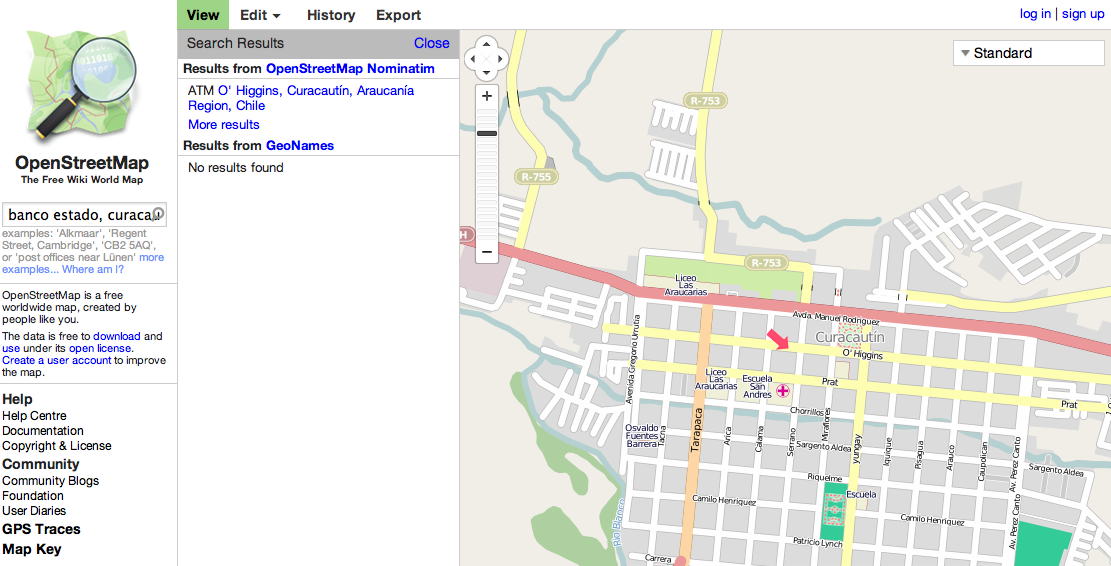Pan the map right arrow

[x=501, y=57]
